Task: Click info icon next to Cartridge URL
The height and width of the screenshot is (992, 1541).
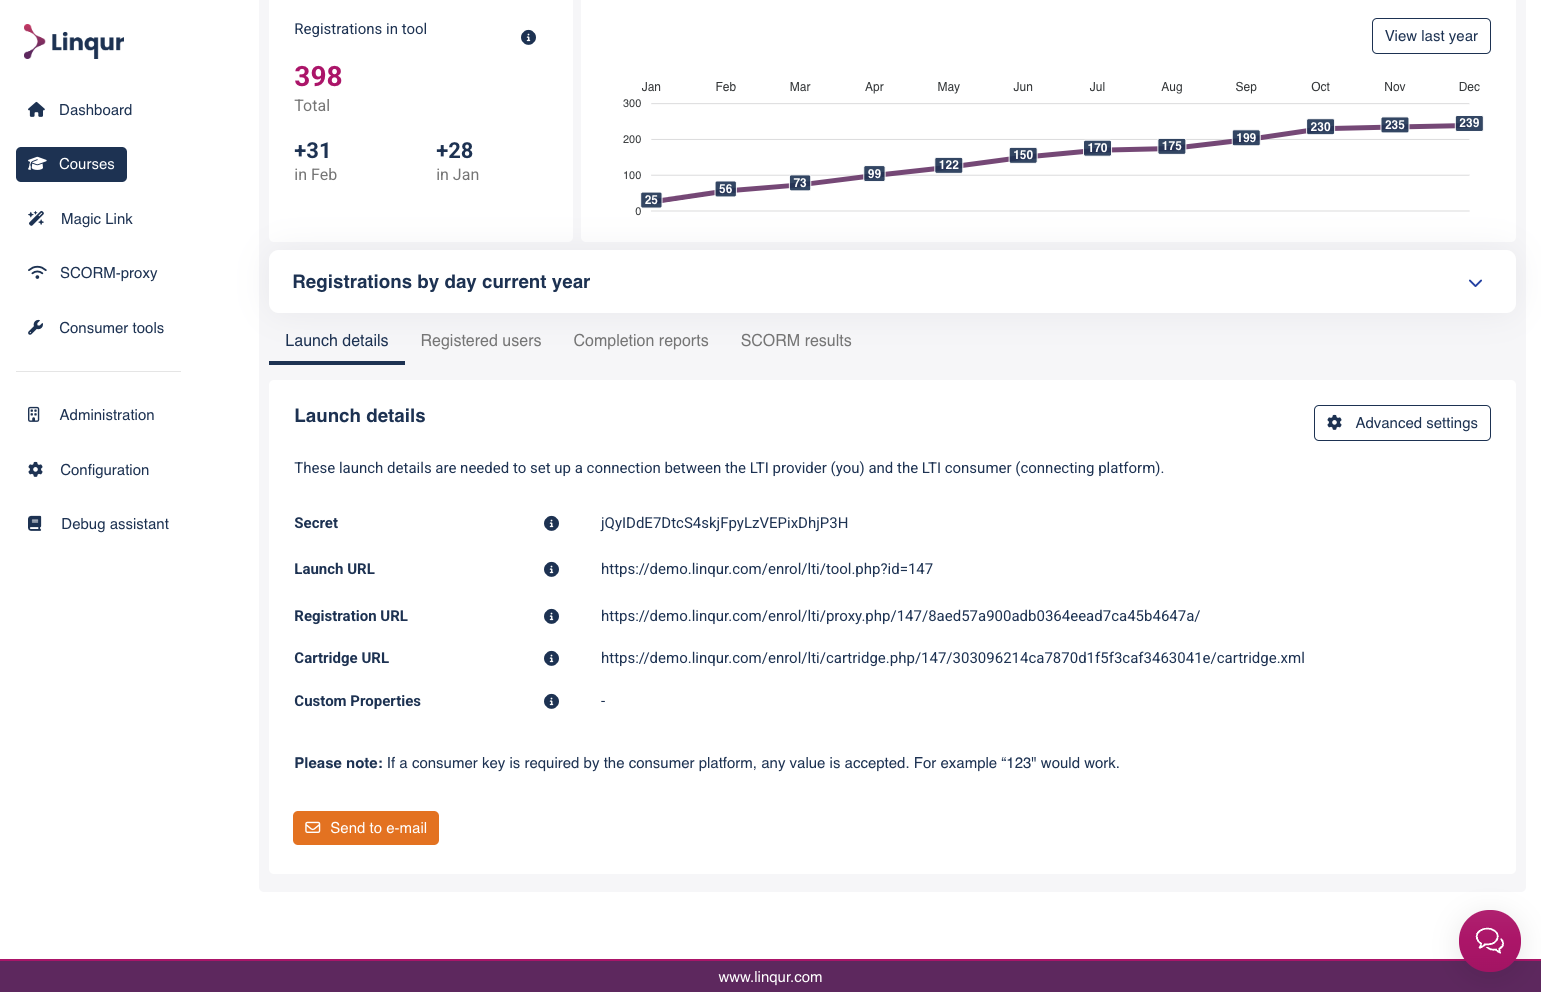Action: click(551, 658)
